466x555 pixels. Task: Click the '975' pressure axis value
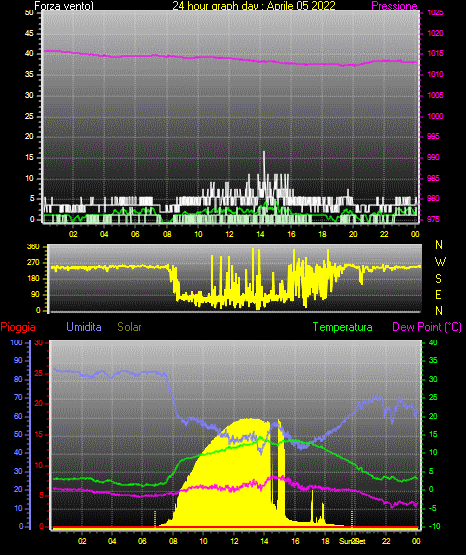pyautogui.click(x=433, y=219)
